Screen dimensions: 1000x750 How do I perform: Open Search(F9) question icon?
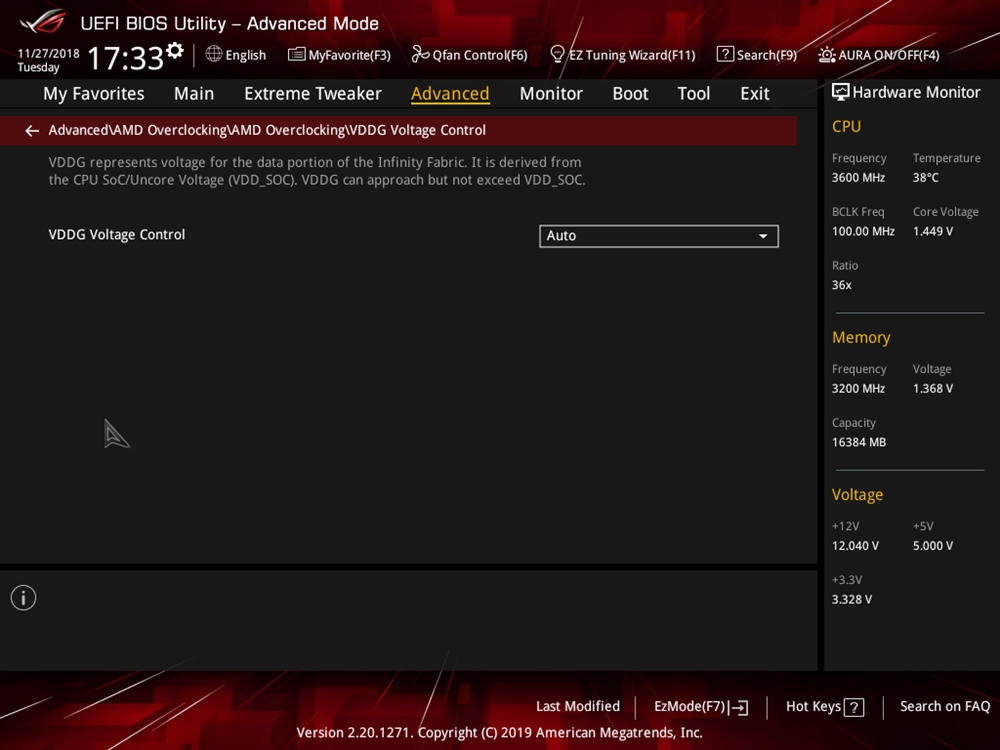pyautogui.click(x=725, y=54)
